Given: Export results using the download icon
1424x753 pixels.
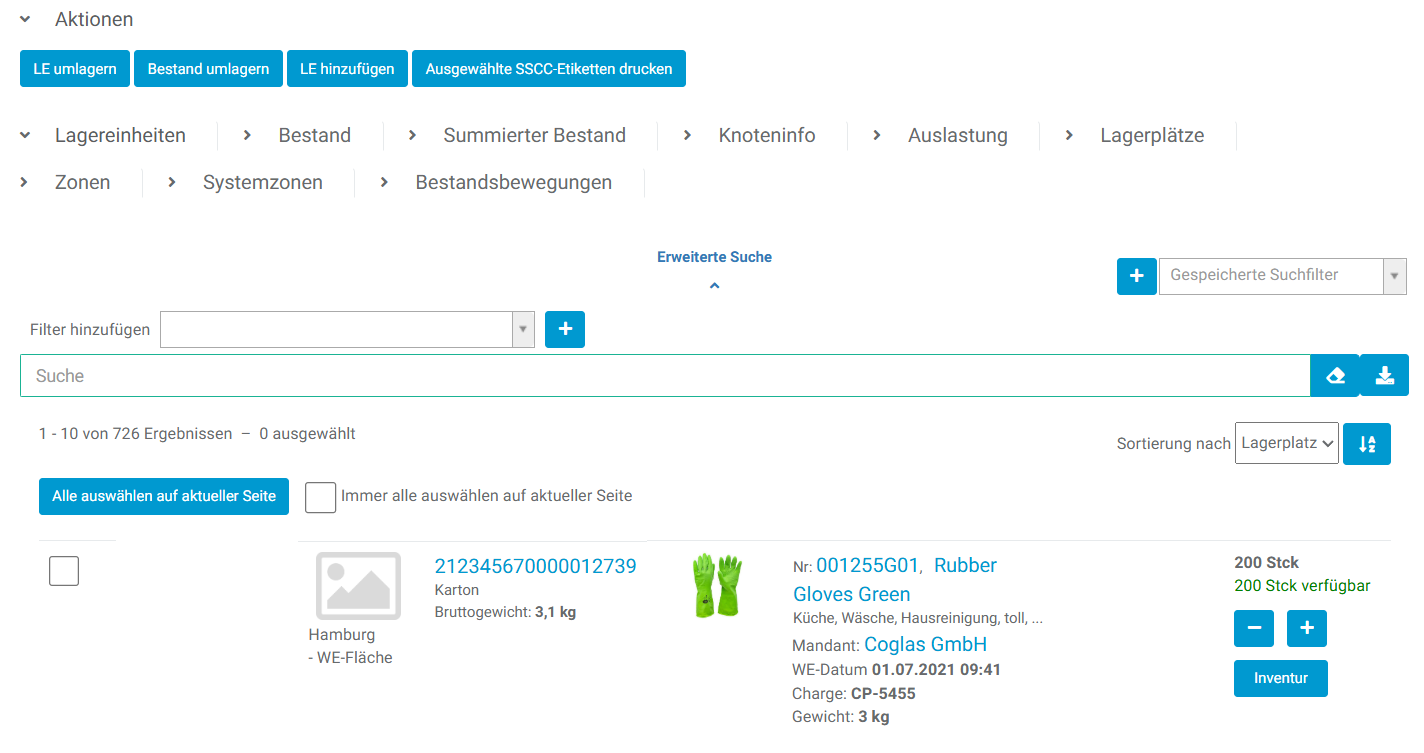Looking at the screenshot, I should (x=1384, y=375).
